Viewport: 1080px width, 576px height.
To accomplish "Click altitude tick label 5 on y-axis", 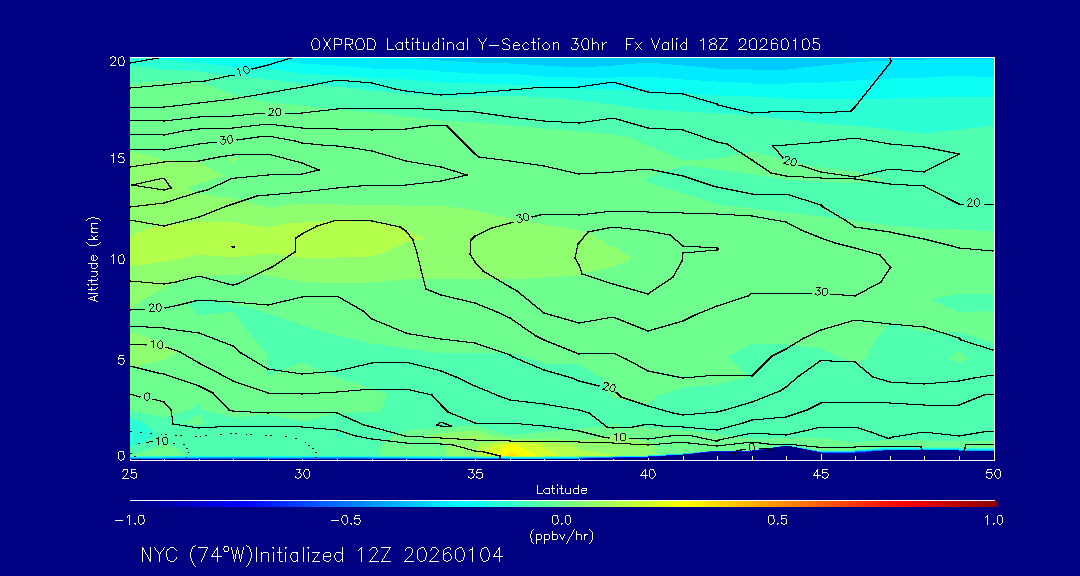I will 119,358.
